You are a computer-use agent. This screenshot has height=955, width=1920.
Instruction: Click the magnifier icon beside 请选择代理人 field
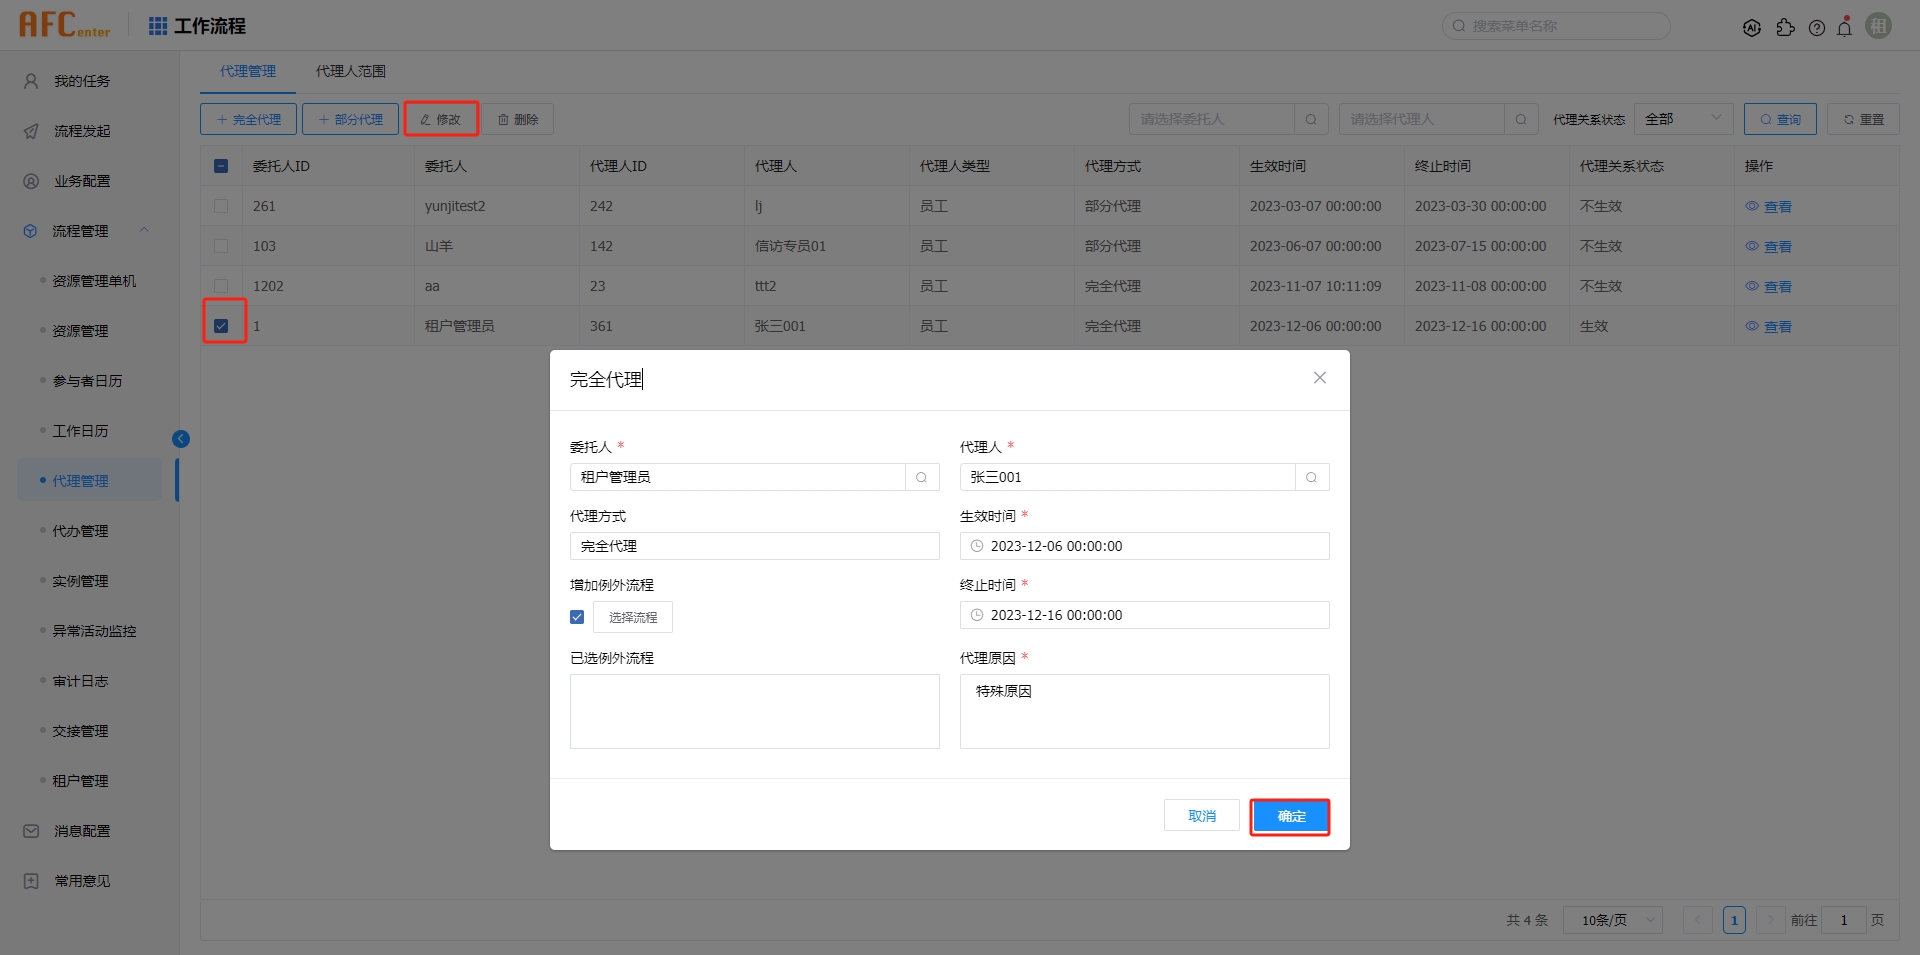[1520, 119]
